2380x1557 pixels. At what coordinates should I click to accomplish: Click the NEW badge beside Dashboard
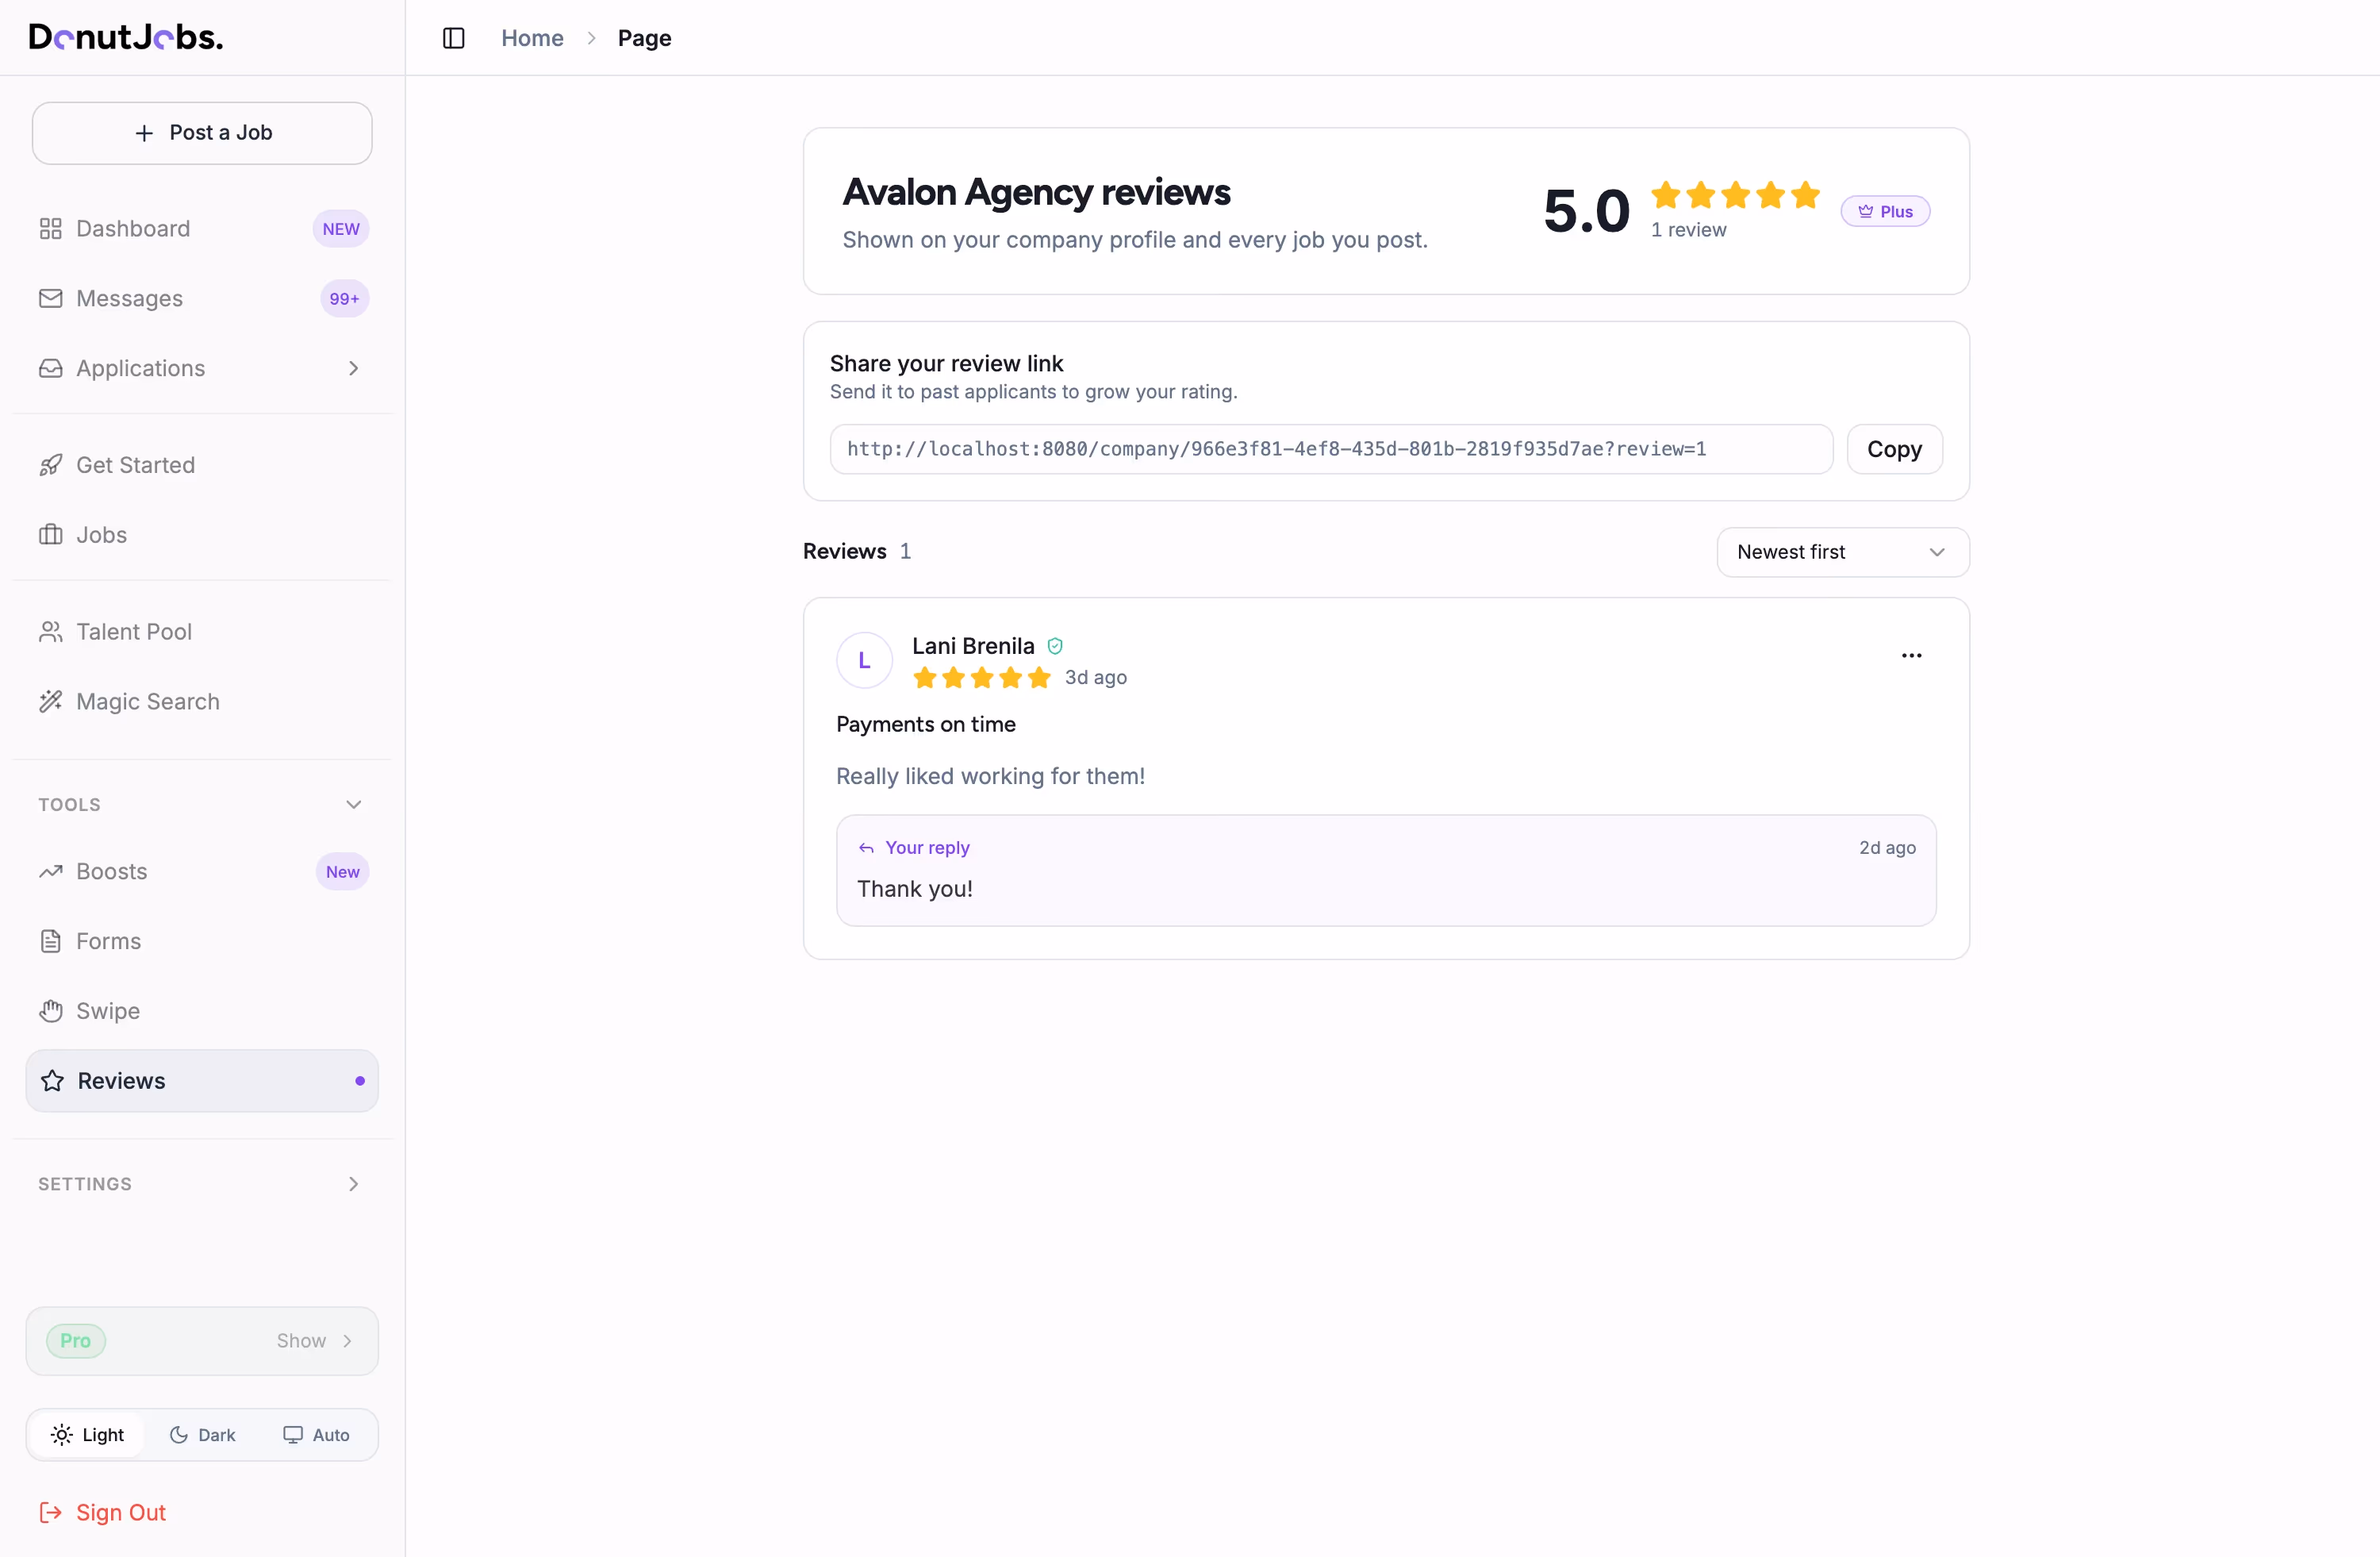point(341,229)
